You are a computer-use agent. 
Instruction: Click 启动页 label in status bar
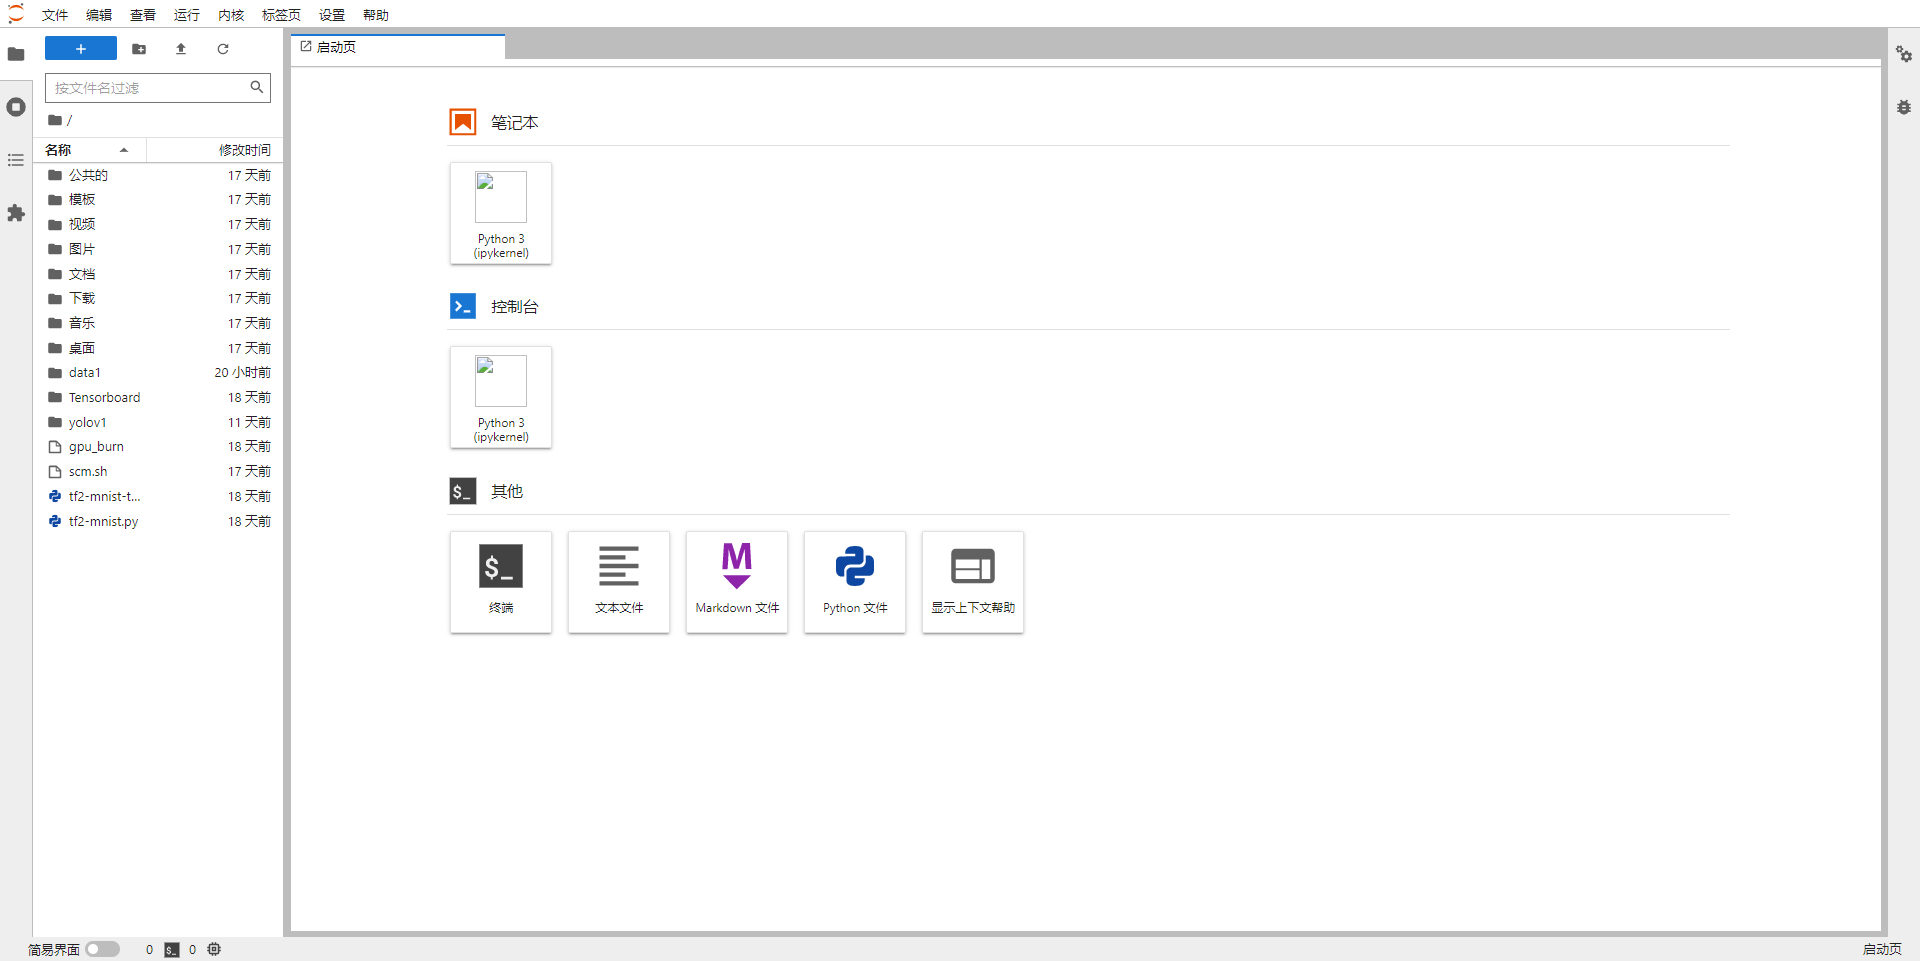point(1882,950)
